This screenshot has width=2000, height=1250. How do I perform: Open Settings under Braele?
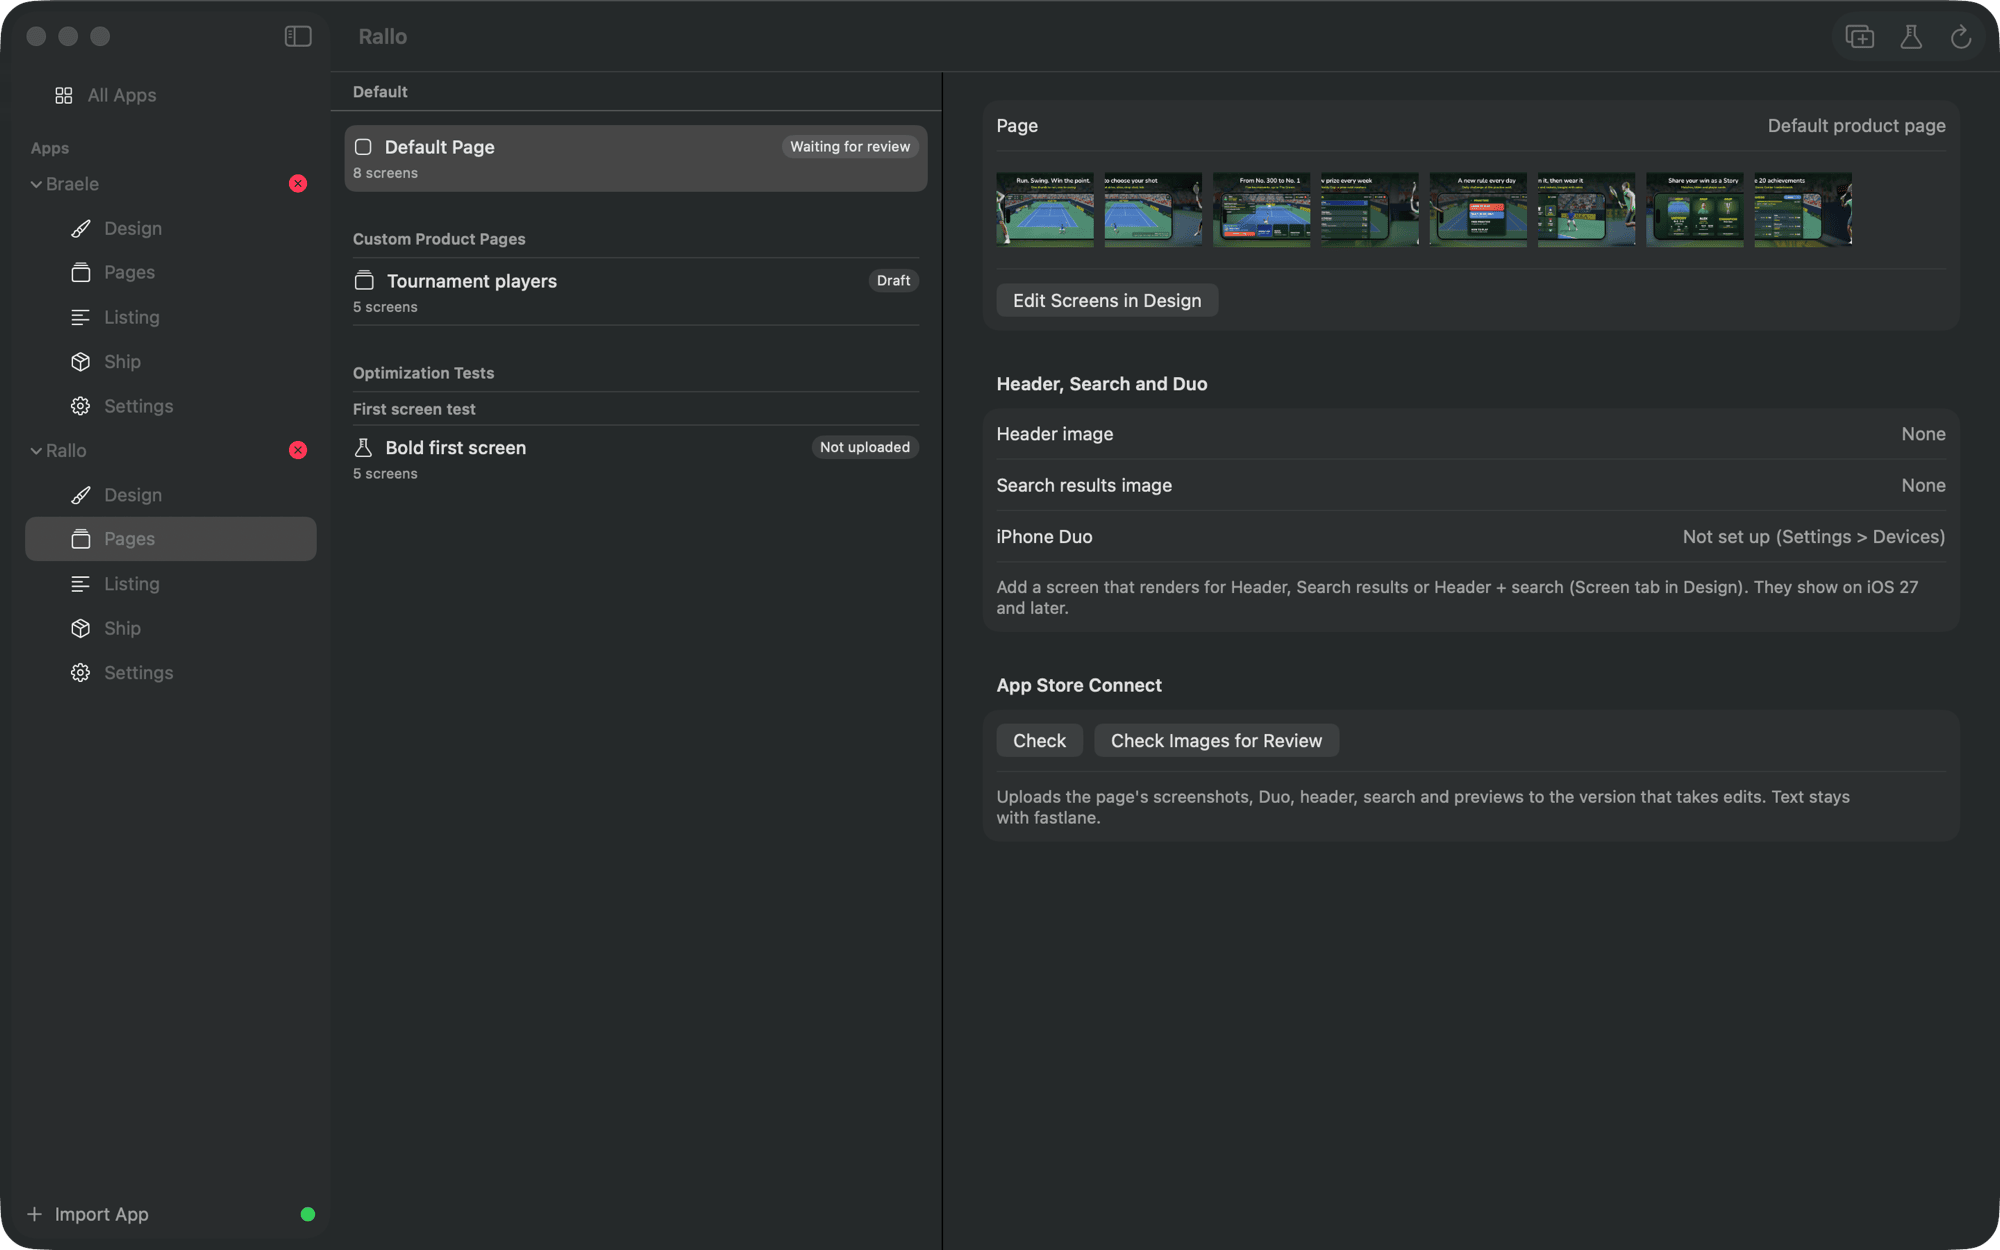[171, 406]
